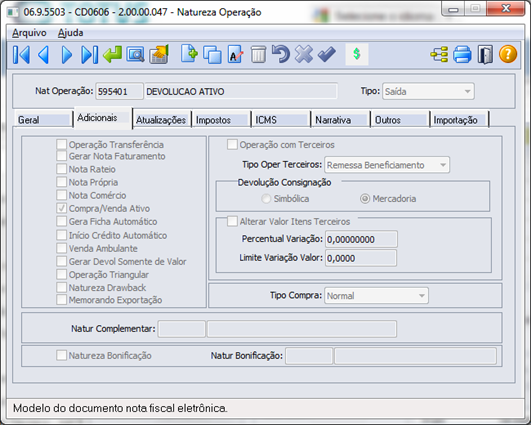The width and height of the screenshot is (531, 425).
Task: Toggle Gerar Devol Somente de Valor checkbox
Action: tap(62, 261)
